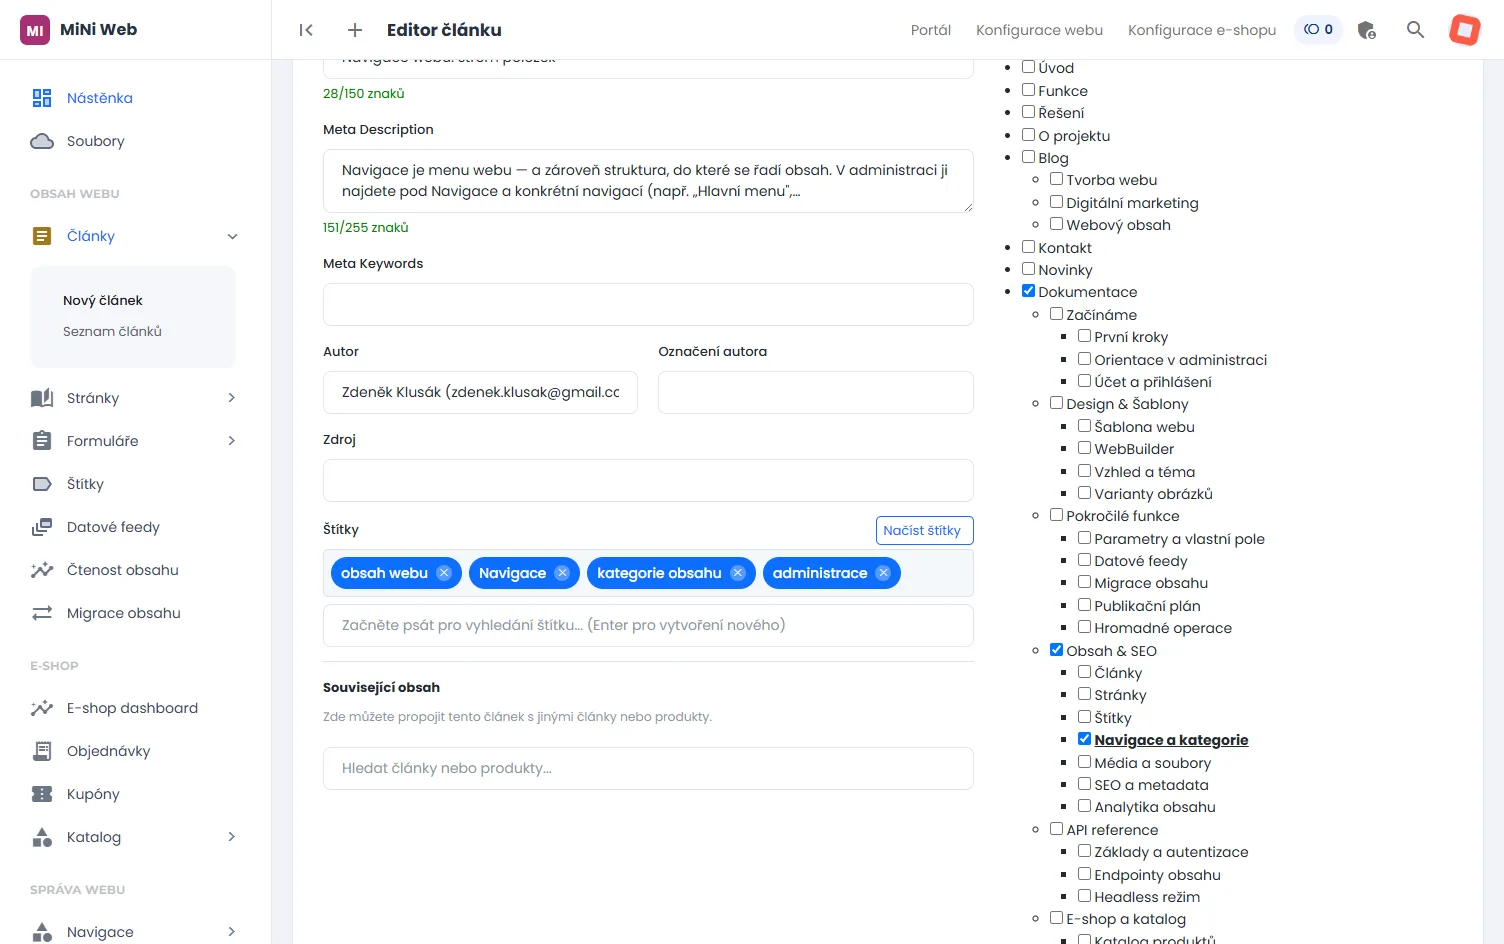This screenshot has width=1504, height=944.
Task: Remove the 'Navigace' tag with its x icon
Action: point(562,573)
